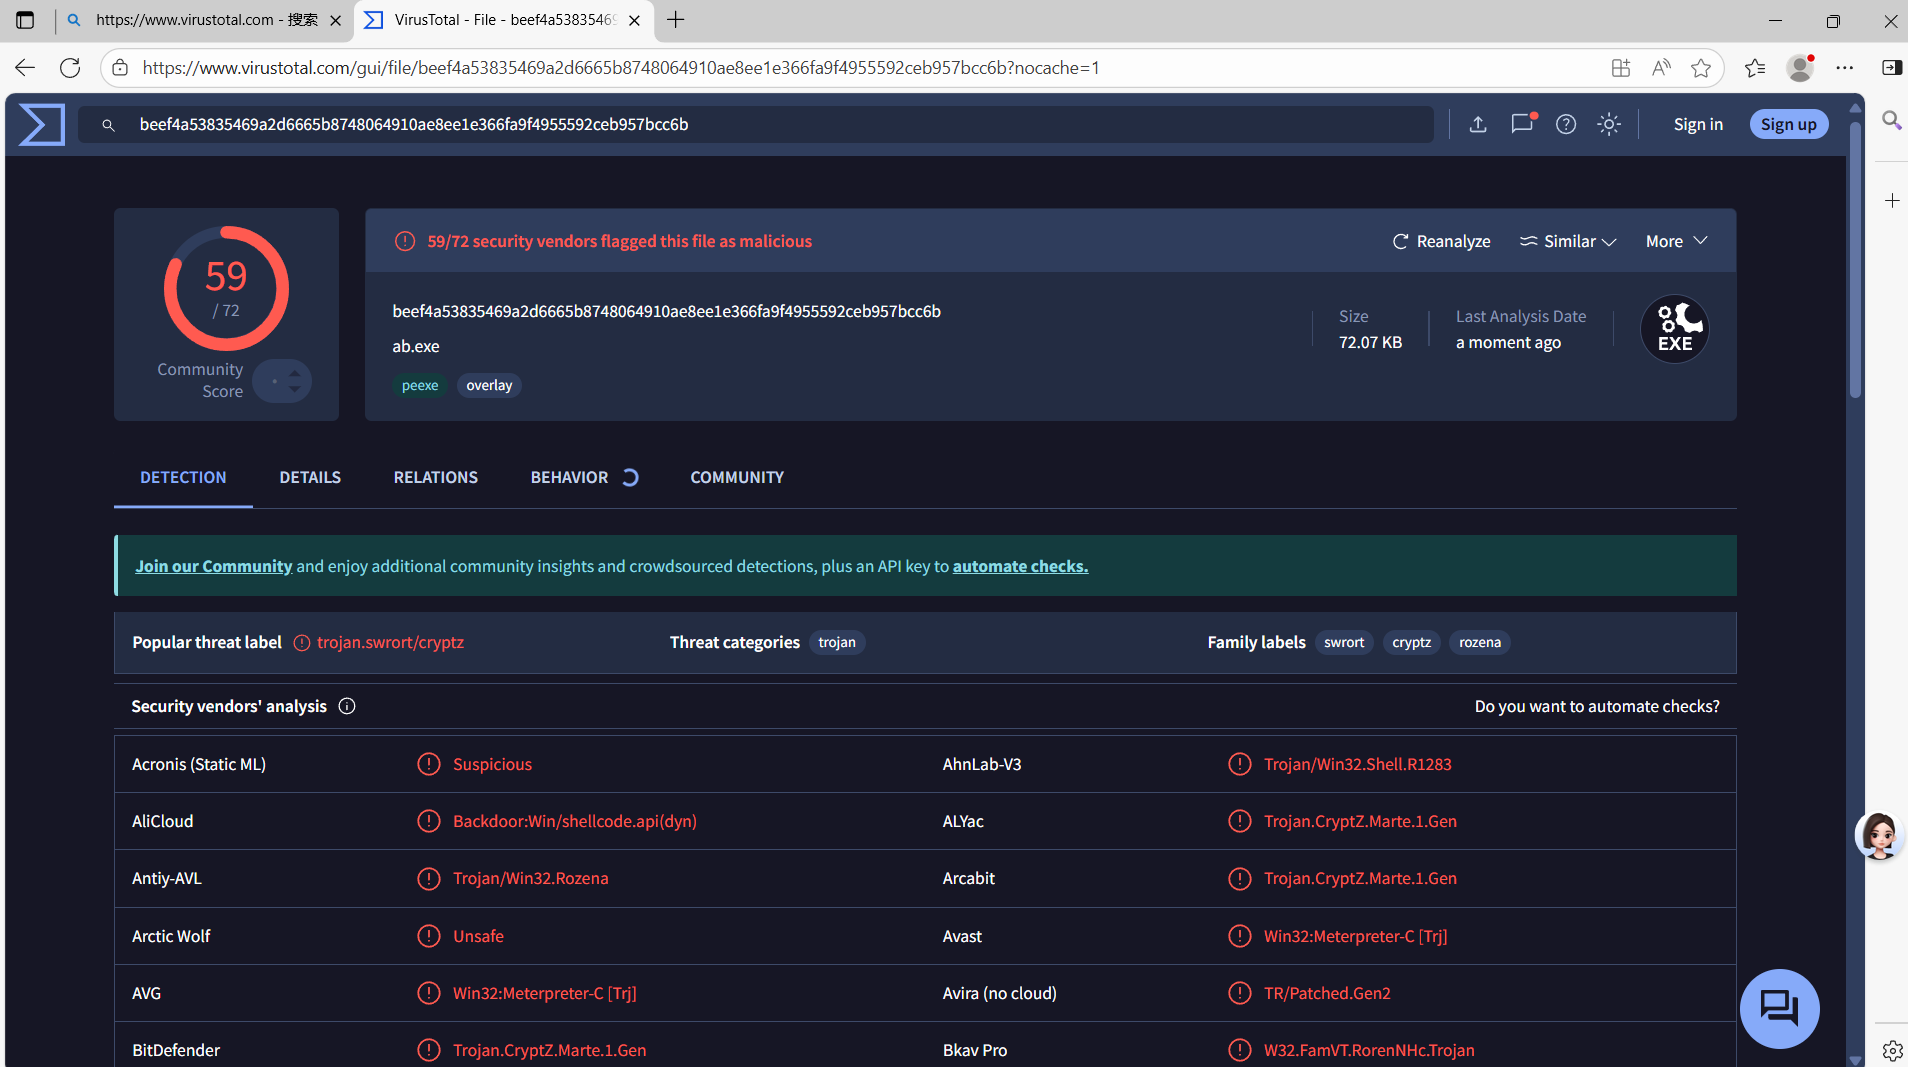Click the site info lock icon

(x=120, y=68)
